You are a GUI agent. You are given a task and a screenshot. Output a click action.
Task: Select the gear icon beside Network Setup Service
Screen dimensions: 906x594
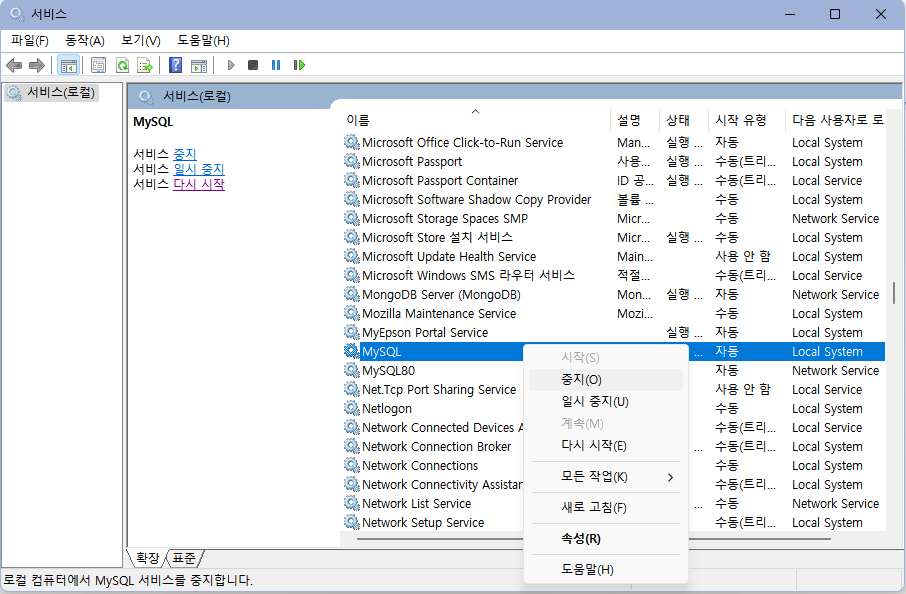point(351,522)
